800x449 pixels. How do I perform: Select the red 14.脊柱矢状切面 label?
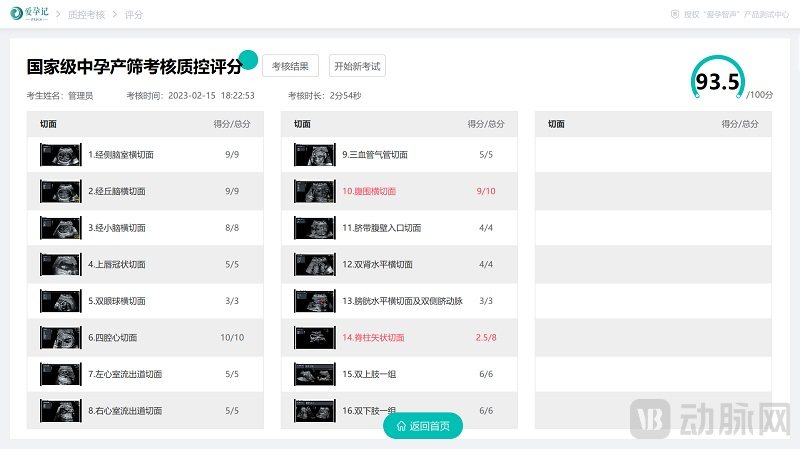373,338
